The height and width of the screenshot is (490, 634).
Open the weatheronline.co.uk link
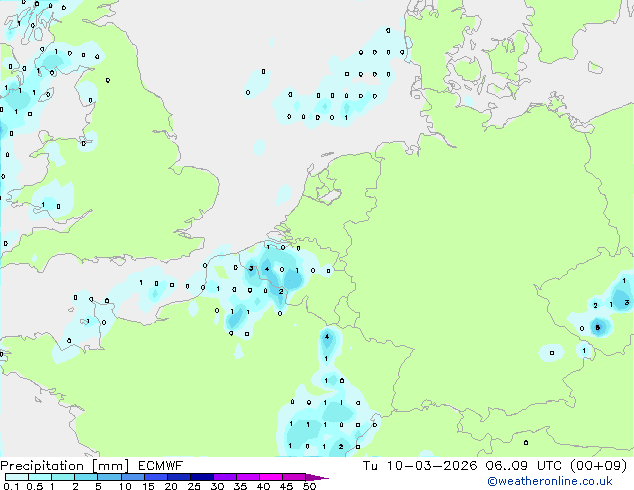point(549,481)
